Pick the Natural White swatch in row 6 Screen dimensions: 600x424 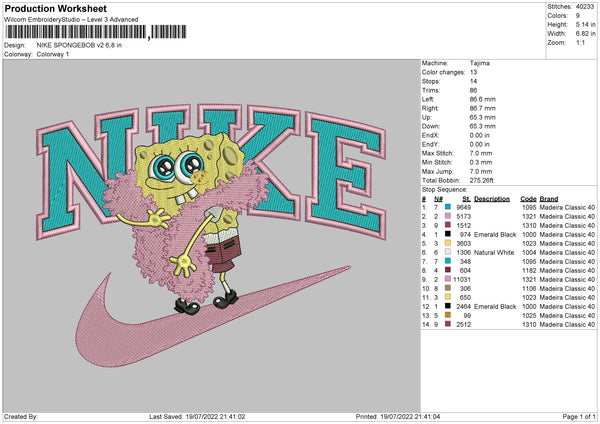448,252
